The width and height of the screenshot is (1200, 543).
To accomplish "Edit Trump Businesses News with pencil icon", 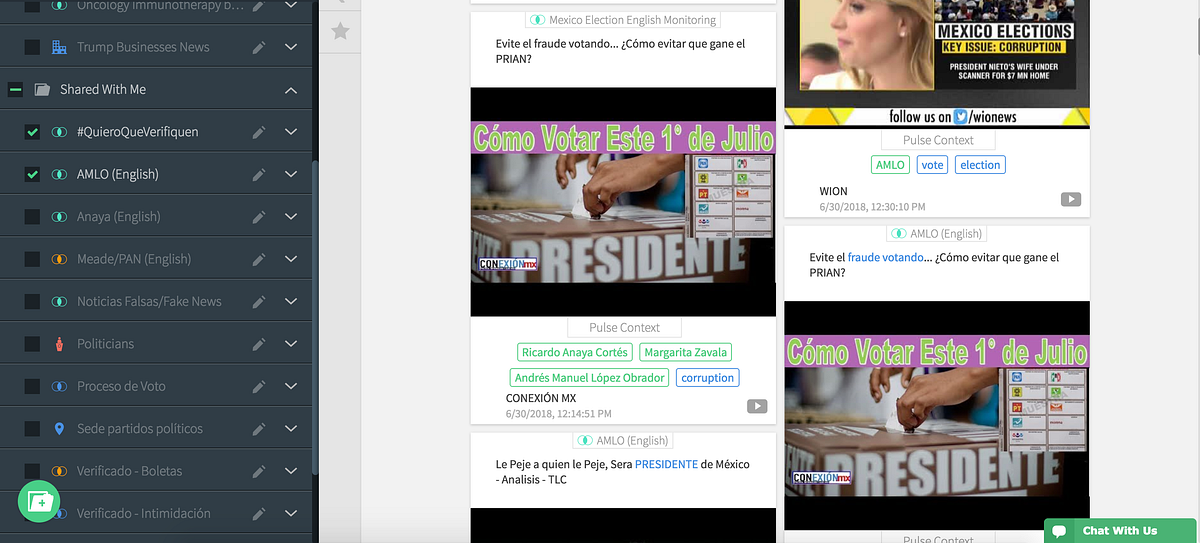I will [x=258, y=47].
